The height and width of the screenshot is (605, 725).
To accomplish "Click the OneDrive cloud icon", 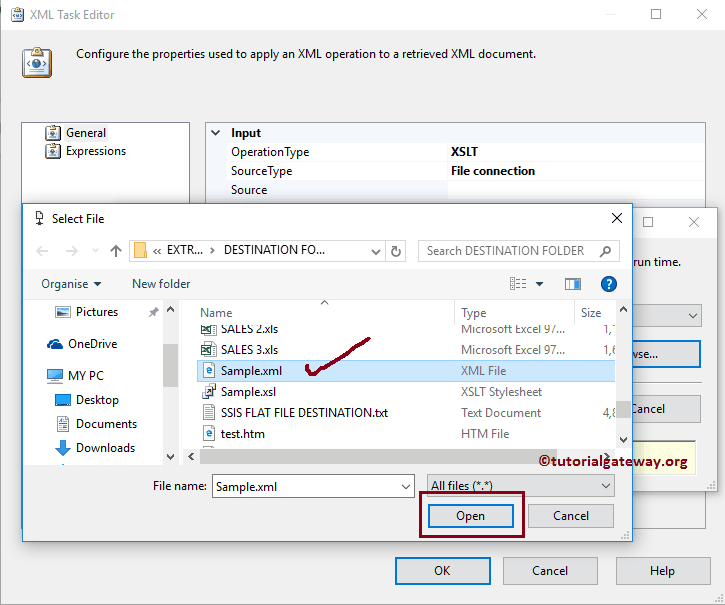I will (55, 344).
